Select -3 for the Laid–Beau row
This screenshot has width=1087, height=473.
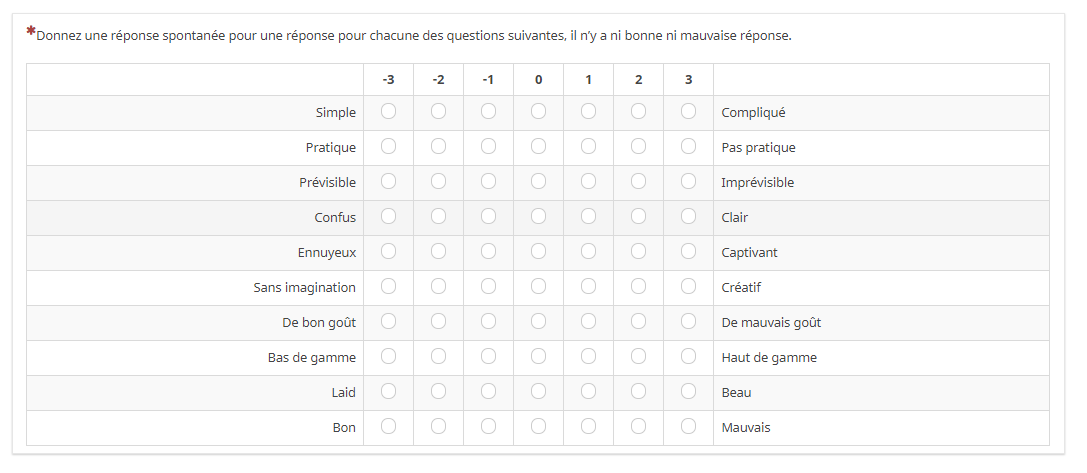pyautogui.click(x=388, y=392)
